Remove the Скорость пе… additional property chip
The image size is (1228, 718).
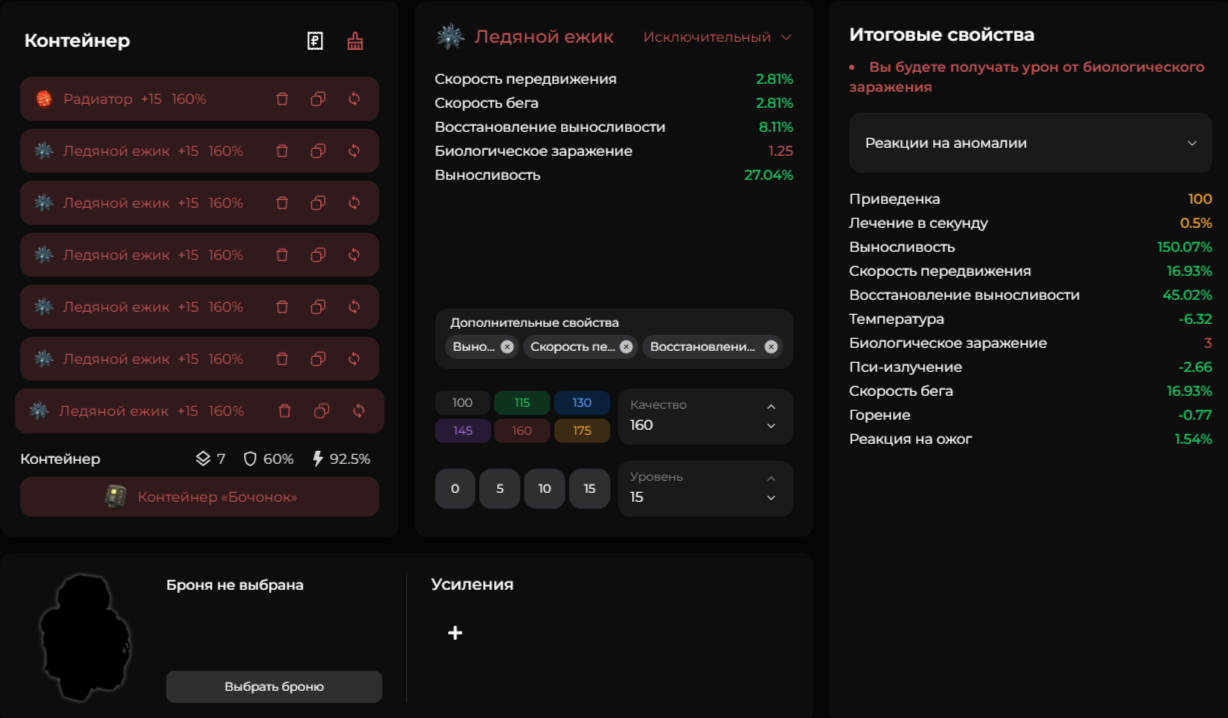pyautogui.click(x=626, y=347)
